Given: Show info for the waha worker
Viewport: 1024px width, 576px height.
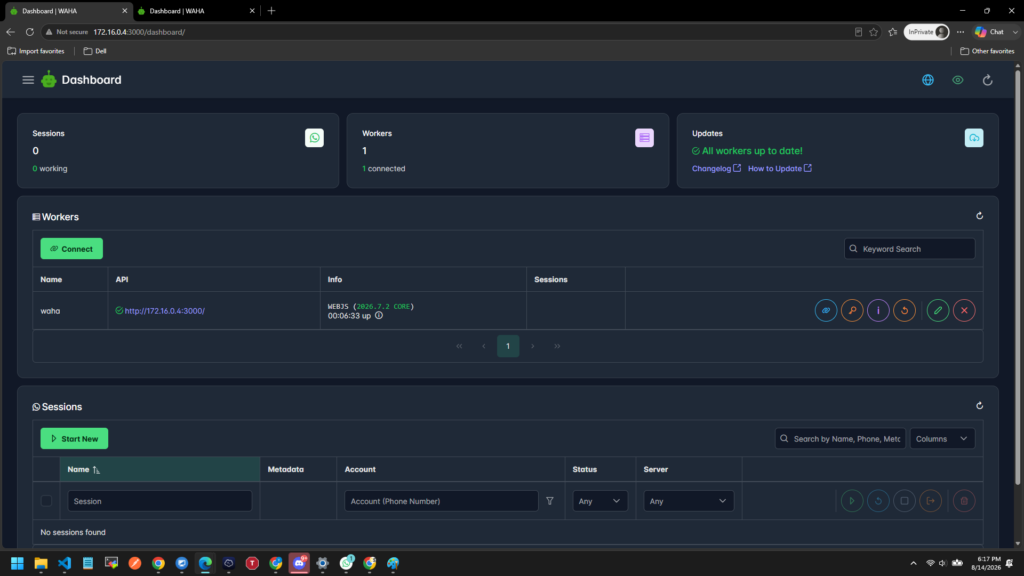Looking at the screenshot, I should point(878,310).
